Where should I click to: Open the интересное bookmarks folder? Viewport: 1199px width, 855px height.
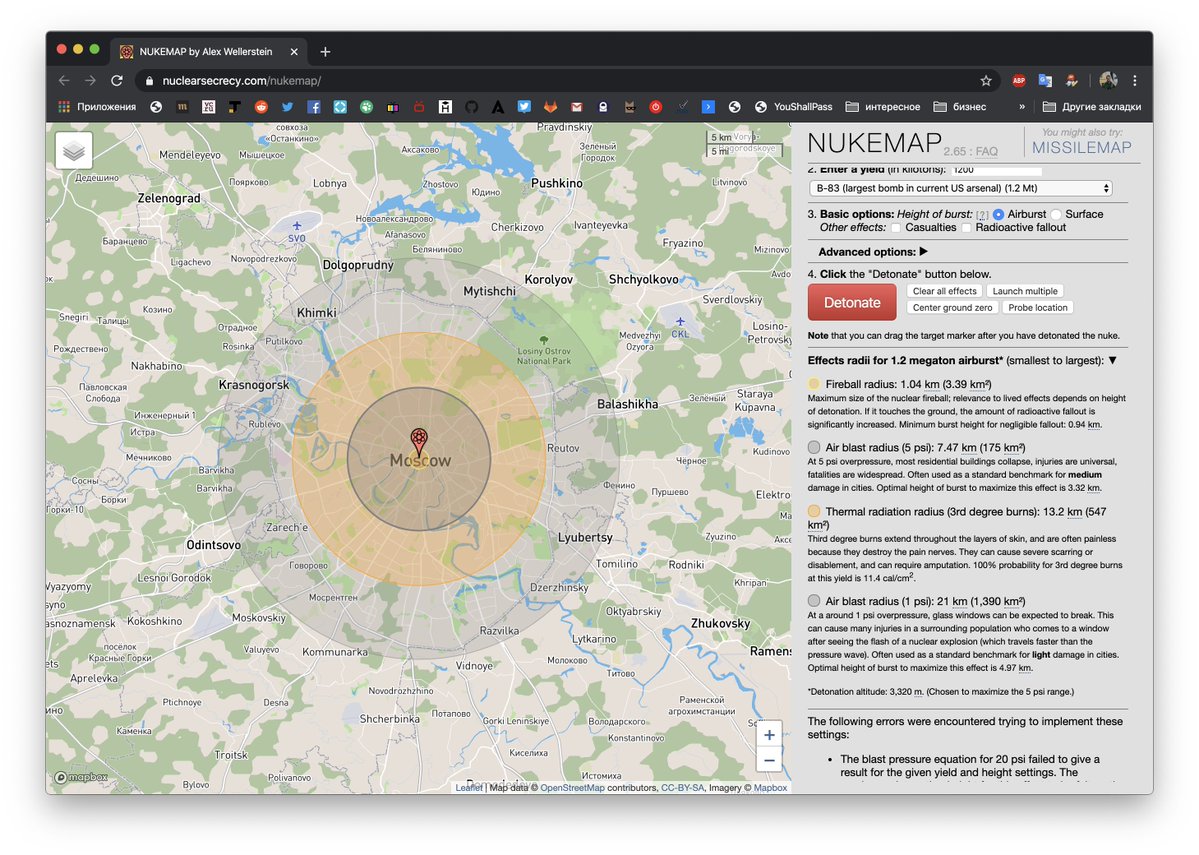pos(883,106)
